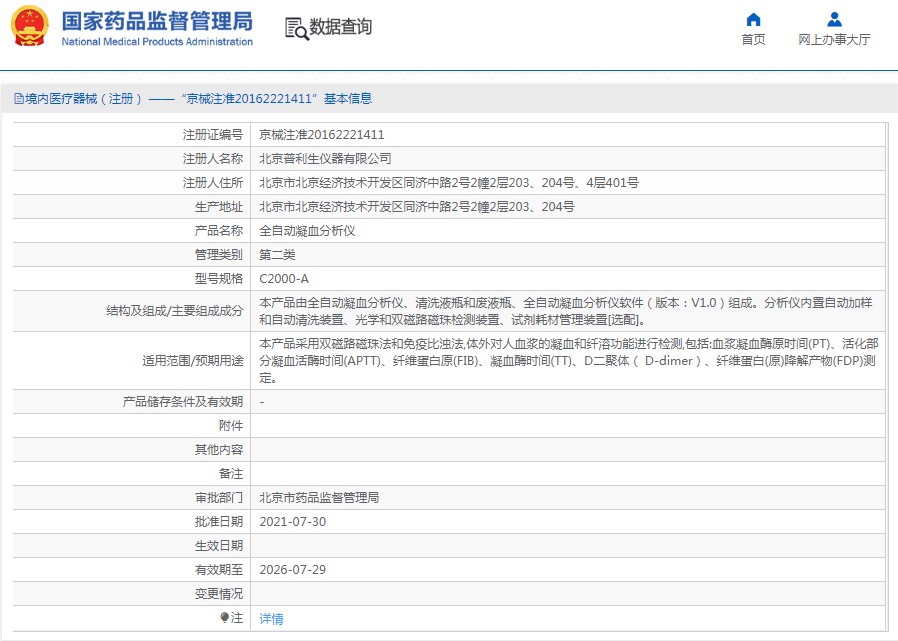The image size is (898, 641).
Task: Click the 产品名称 label
Action: click(x=219, y=231)
